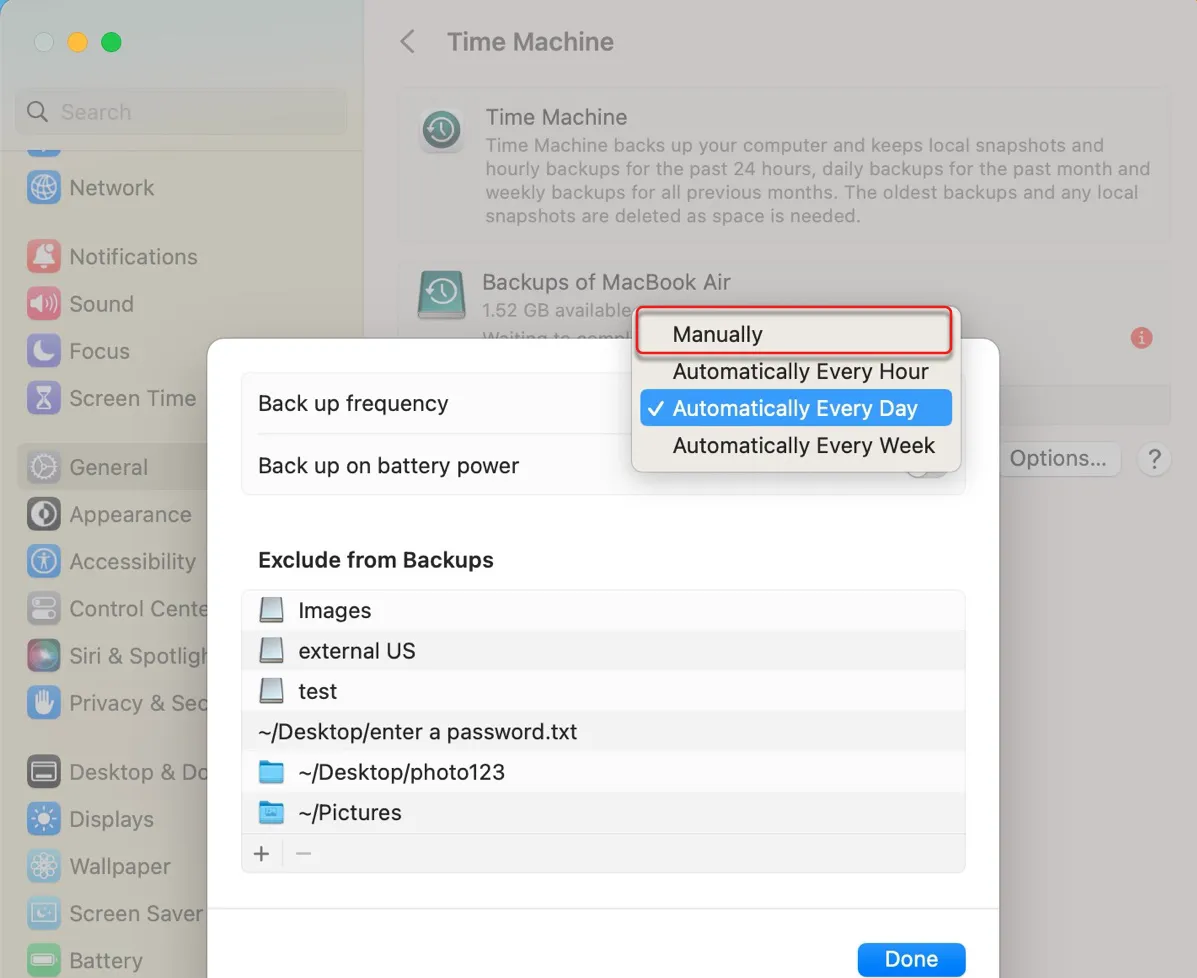Image resolution: width=1197 pixels, height=978 pixels.
Task: Remove selected exclusion with minus button
Action: 303,854
